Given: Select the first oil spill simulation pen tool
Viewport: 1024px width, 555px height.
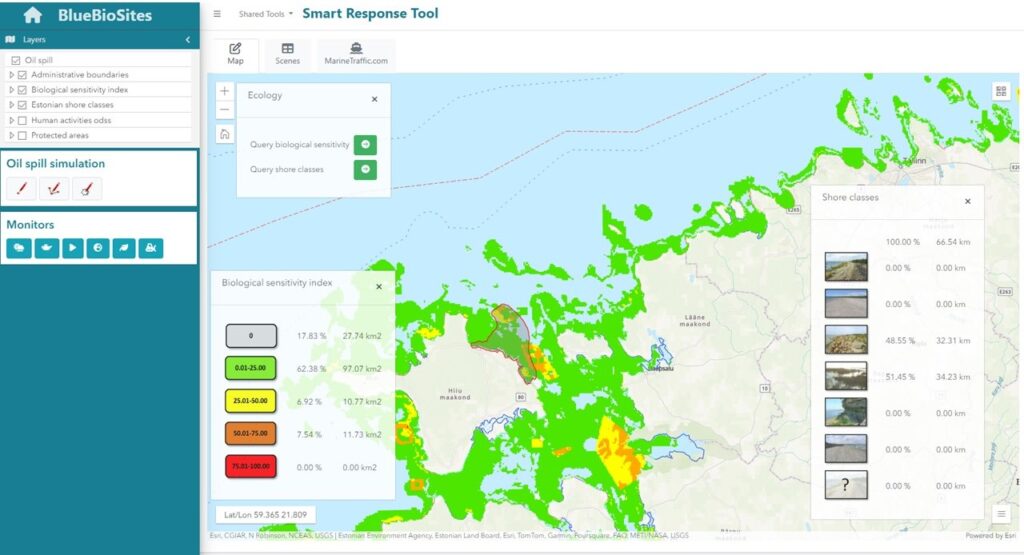Looking at the screenshot, I should [20, 188].
